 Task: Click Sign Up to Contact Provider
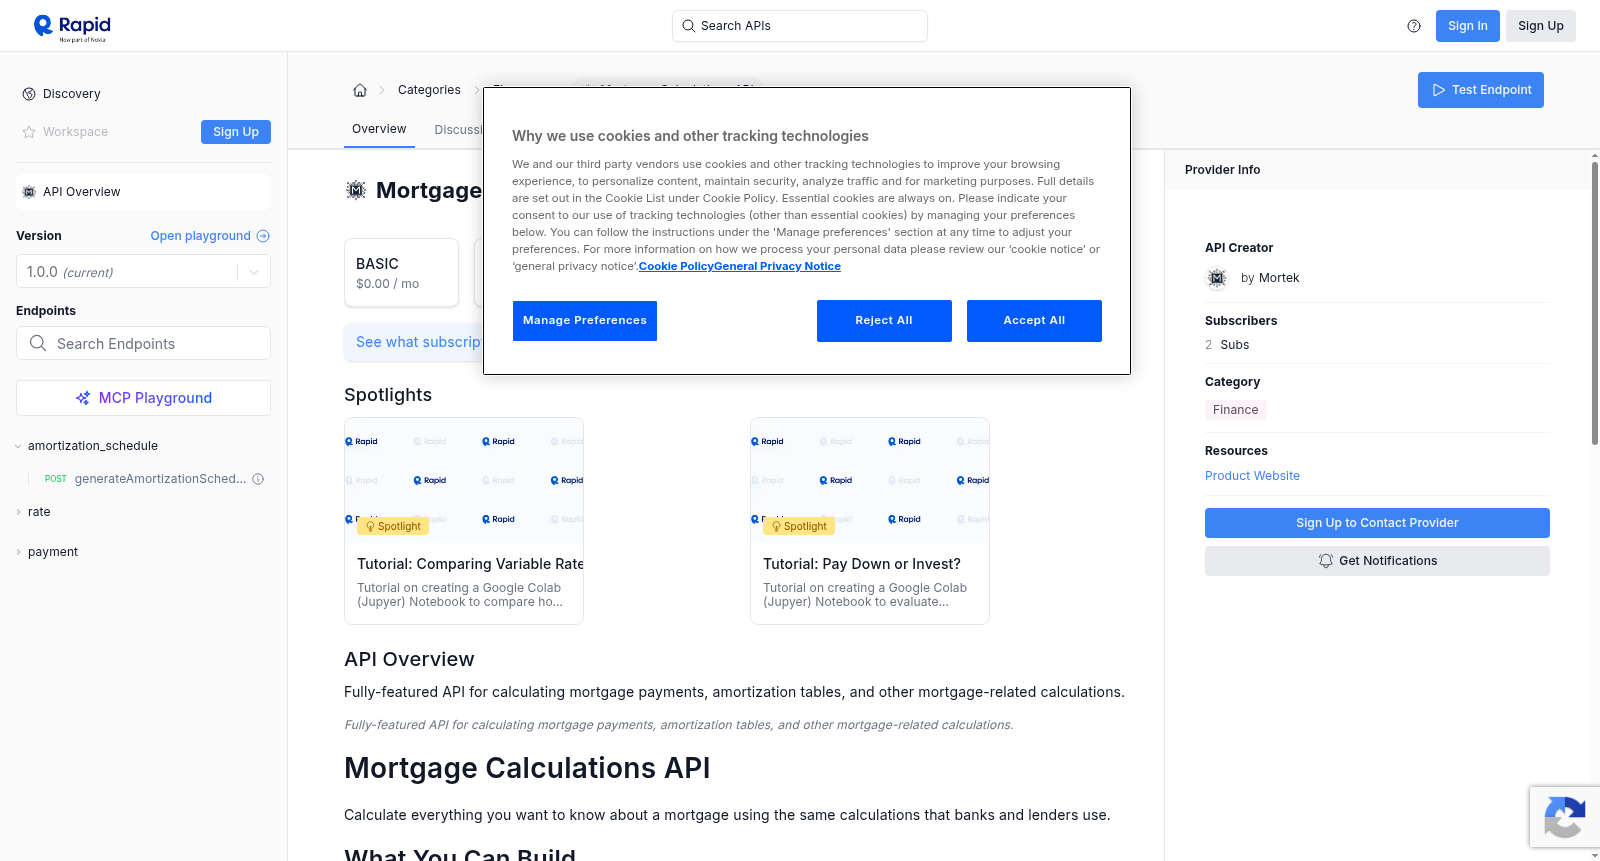click(x=1377, y=523)
